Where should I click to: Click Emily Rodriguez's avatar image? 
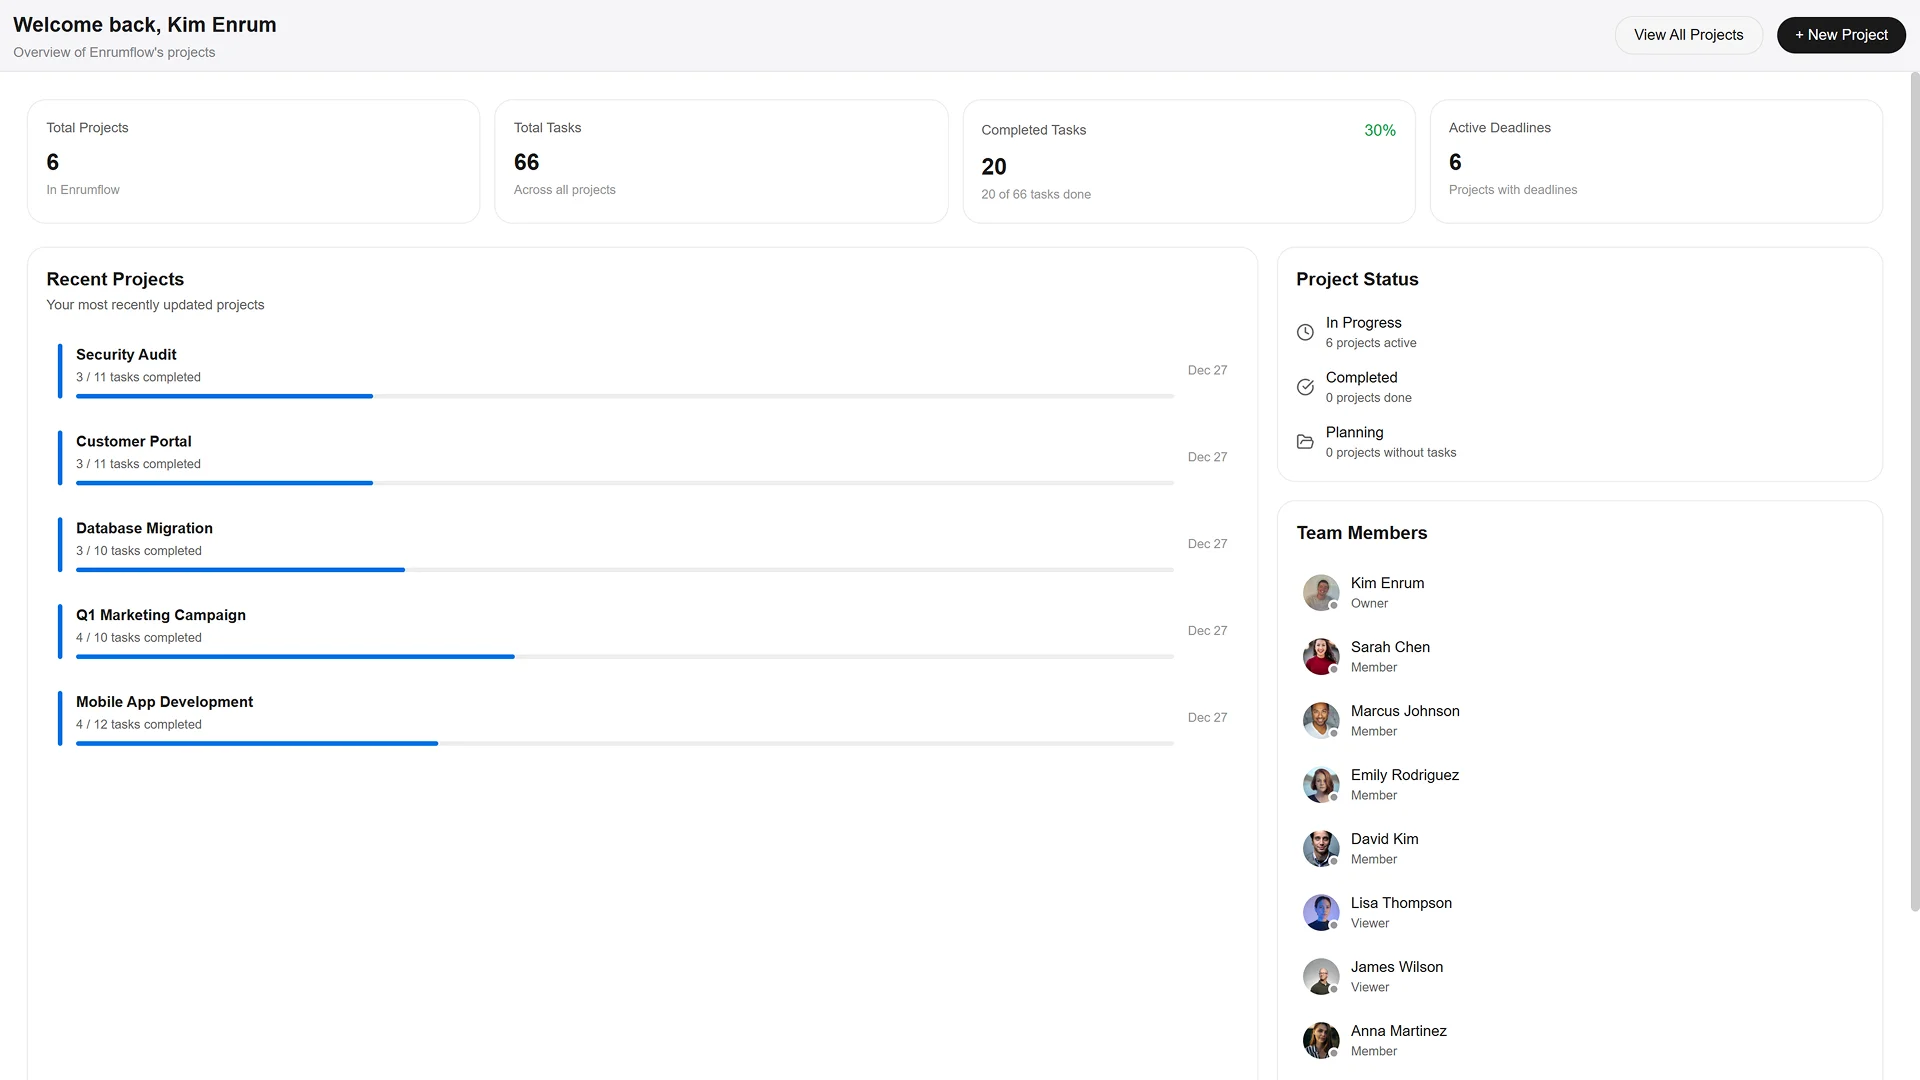[x=1320, y=784]
